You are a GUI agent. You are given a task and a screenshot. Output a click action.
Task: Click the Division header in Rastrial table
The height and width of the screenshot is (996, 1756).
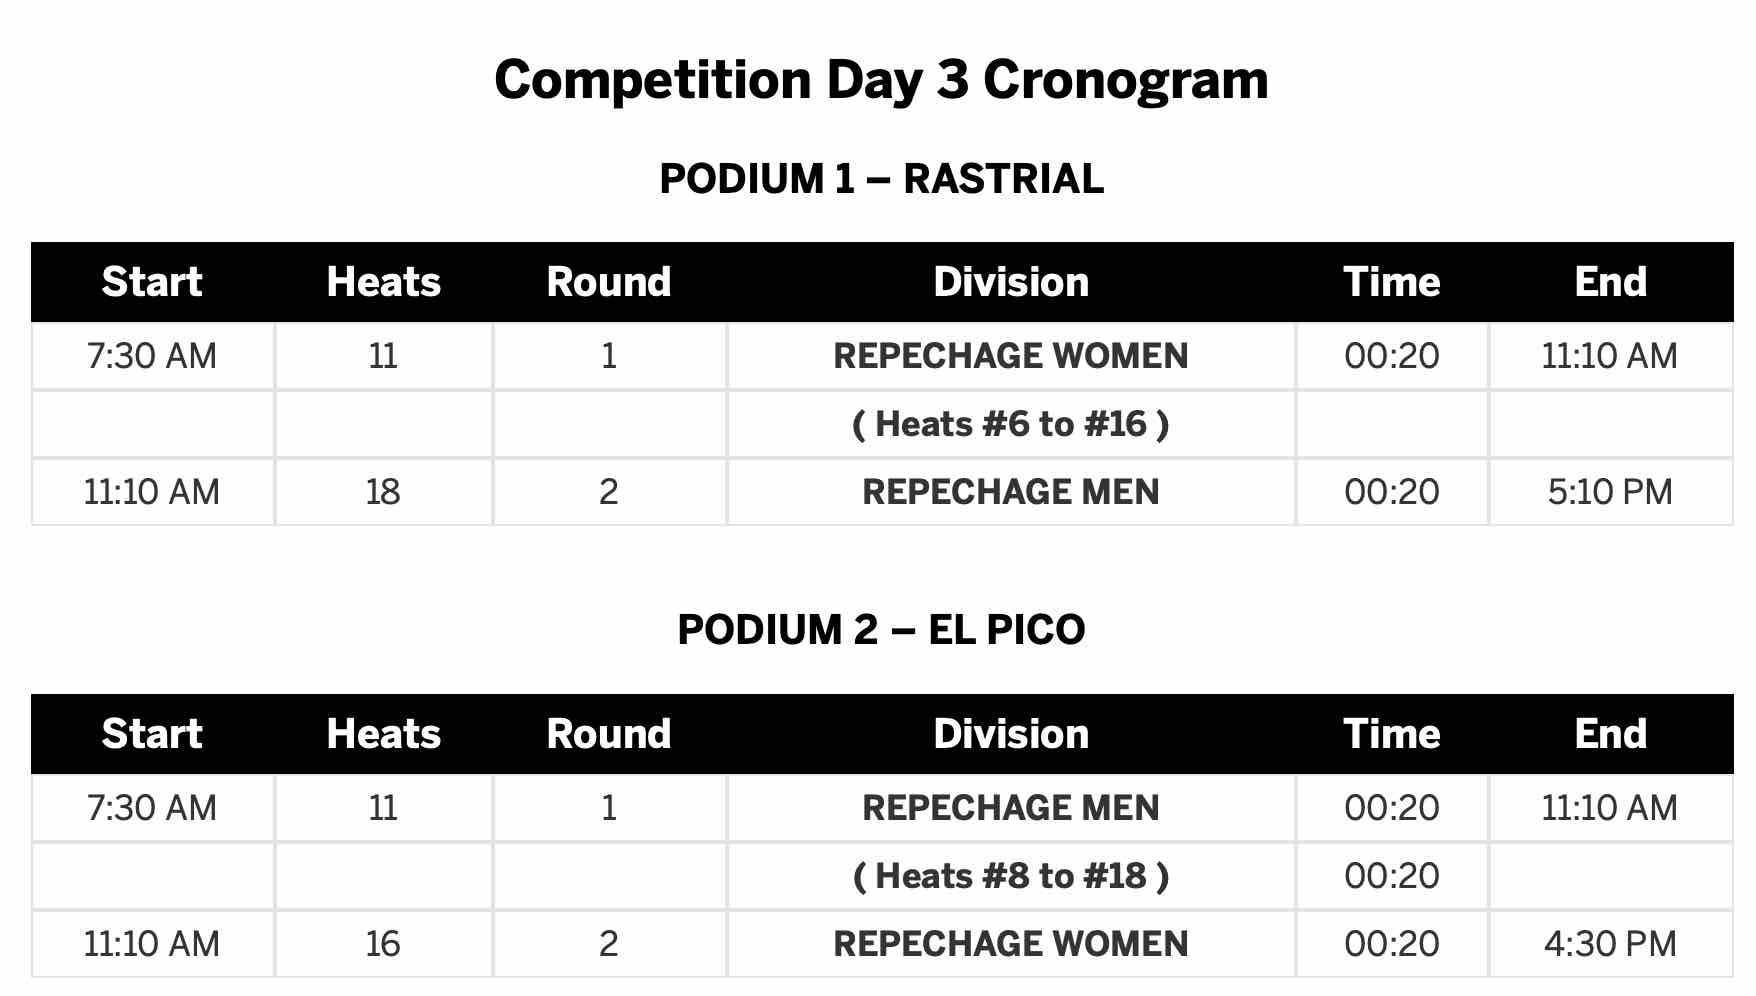(1010, 282)
